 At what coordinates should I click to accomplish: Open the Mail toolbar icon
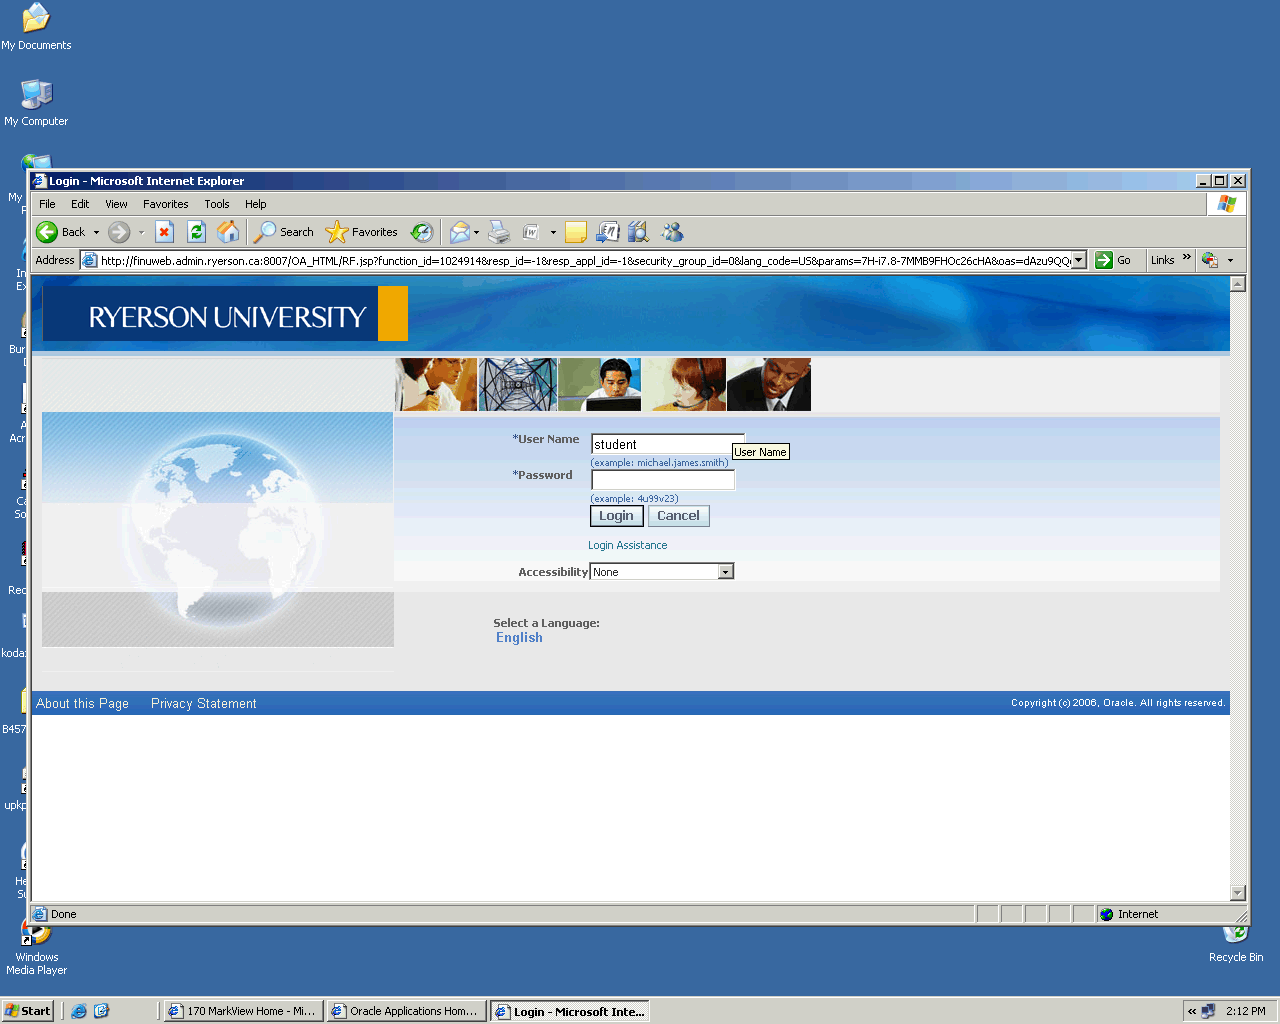point(459,232)
